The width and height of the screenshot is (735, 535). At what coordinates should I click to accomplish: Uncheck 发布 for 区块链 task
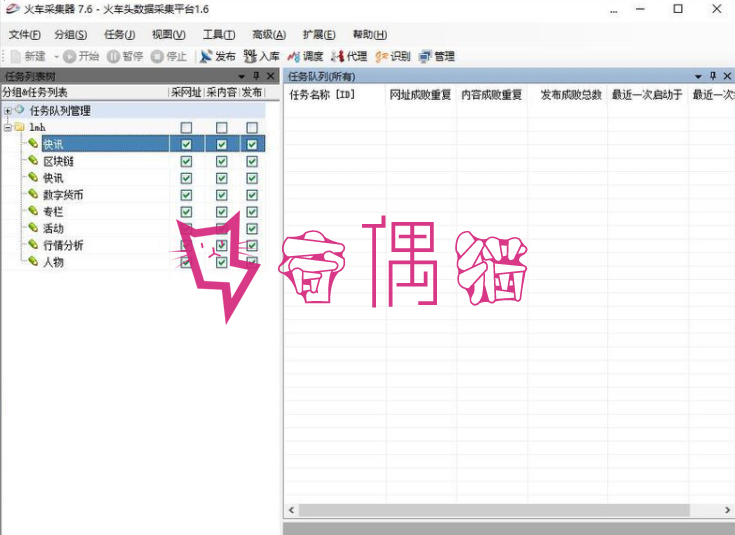(x=252, y=161)
